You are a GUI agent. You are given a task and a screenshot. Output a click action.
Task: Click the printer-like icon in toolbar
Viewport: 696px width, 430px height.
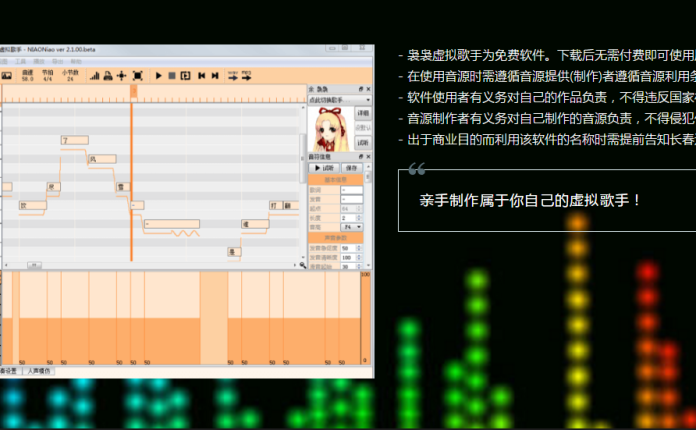click(x=108, y=76)
